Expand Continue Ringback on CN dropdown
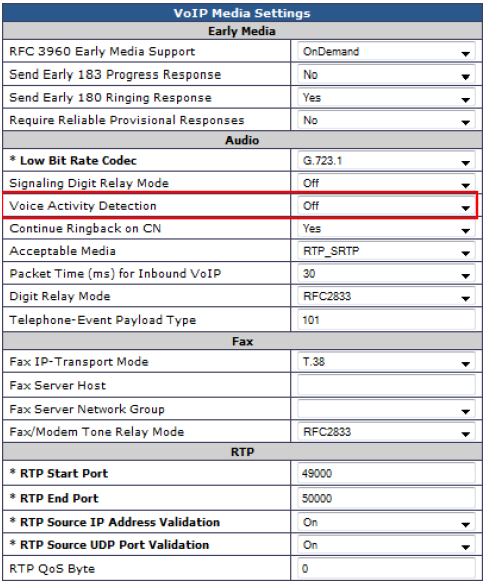The height and width of the screenshot is (583, 485). (386, 228)
